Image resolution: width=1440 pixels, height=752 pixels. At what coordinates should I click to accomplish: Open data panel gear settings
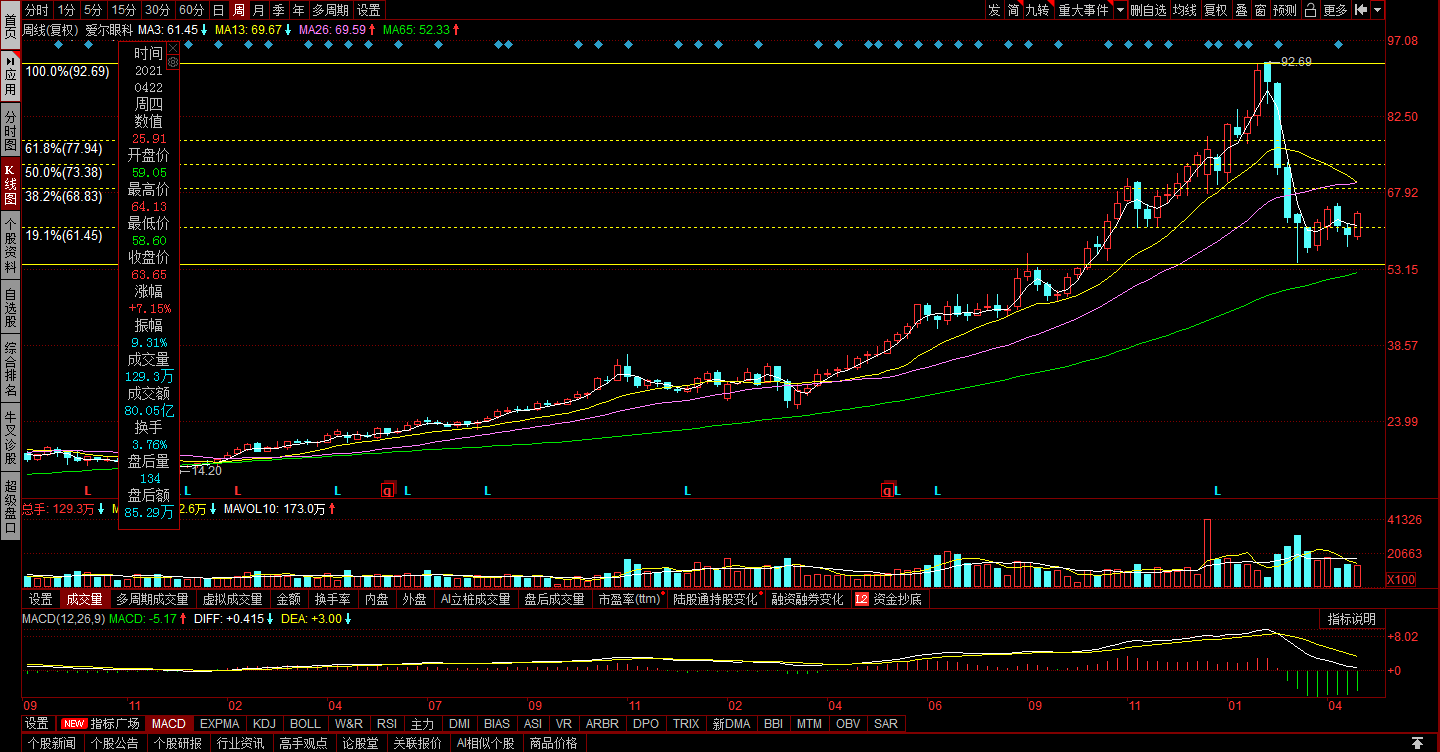pyautogui.click(x=172, y=62)
